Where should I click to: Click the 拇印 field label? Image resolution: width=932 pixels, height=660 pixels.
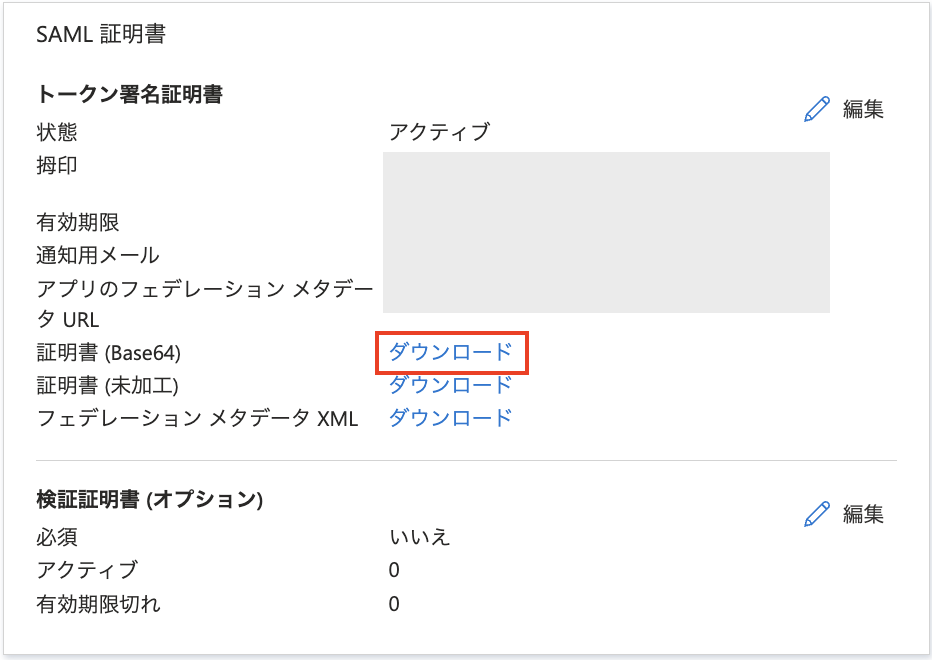point(57,165)
